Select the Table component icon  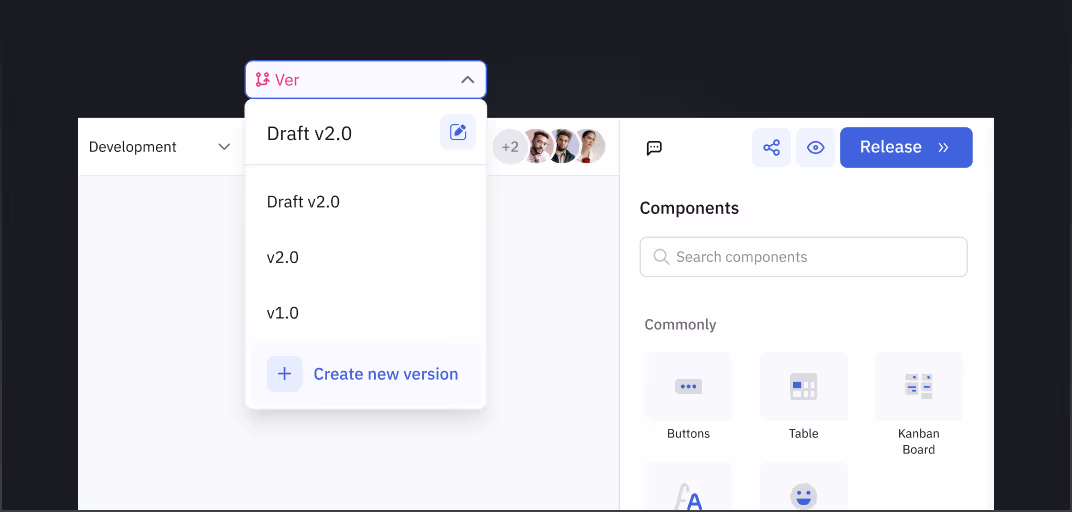[803, 386]
